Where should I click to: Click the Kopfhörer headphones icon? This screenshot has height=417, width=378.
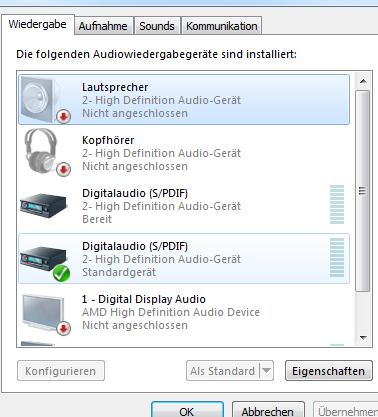(46, 152)
